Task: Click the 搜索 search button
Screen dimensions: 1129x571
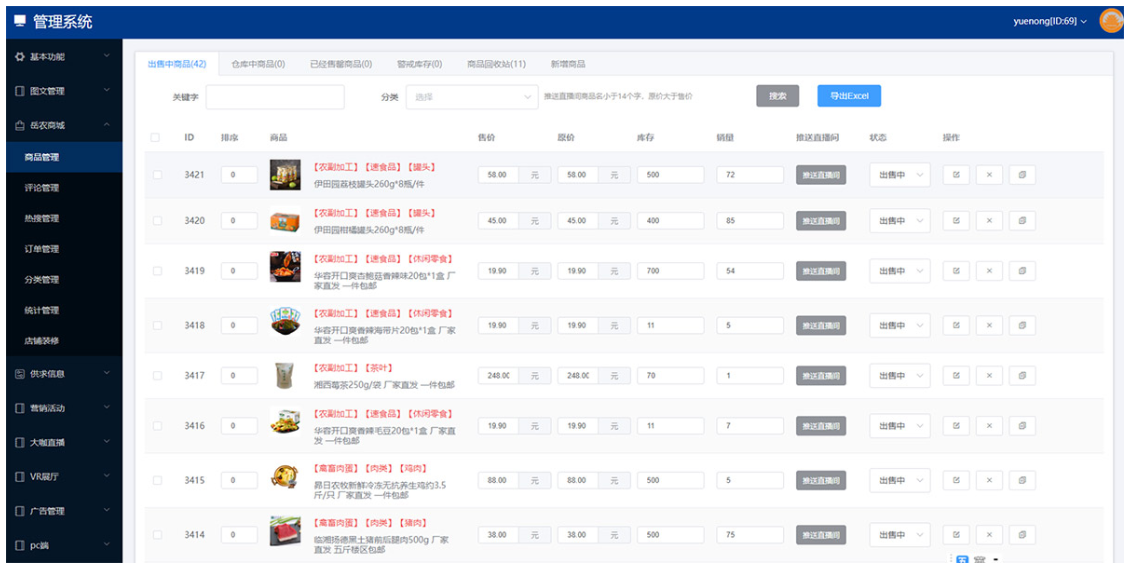Action: pyautogui.click(x=778, y=96)
